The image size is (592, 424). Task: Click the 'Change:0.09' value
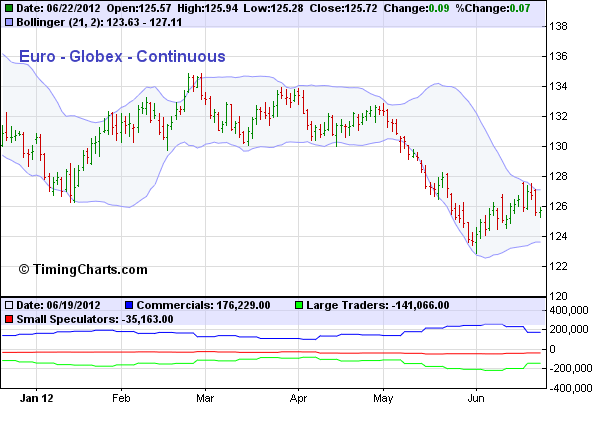[416, 8]
